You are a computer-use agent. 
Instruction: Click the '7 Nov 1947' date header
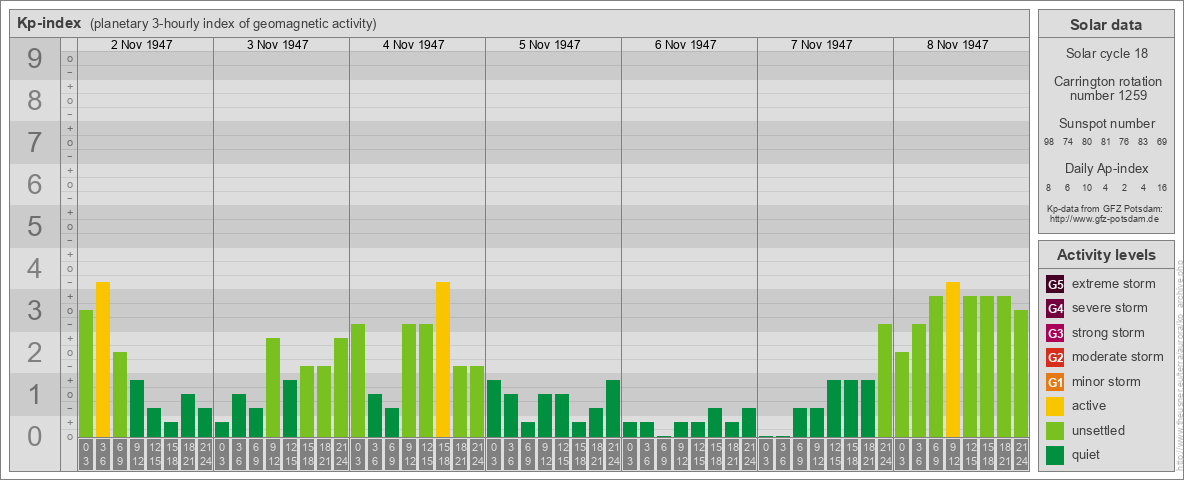tap(821, 45)
